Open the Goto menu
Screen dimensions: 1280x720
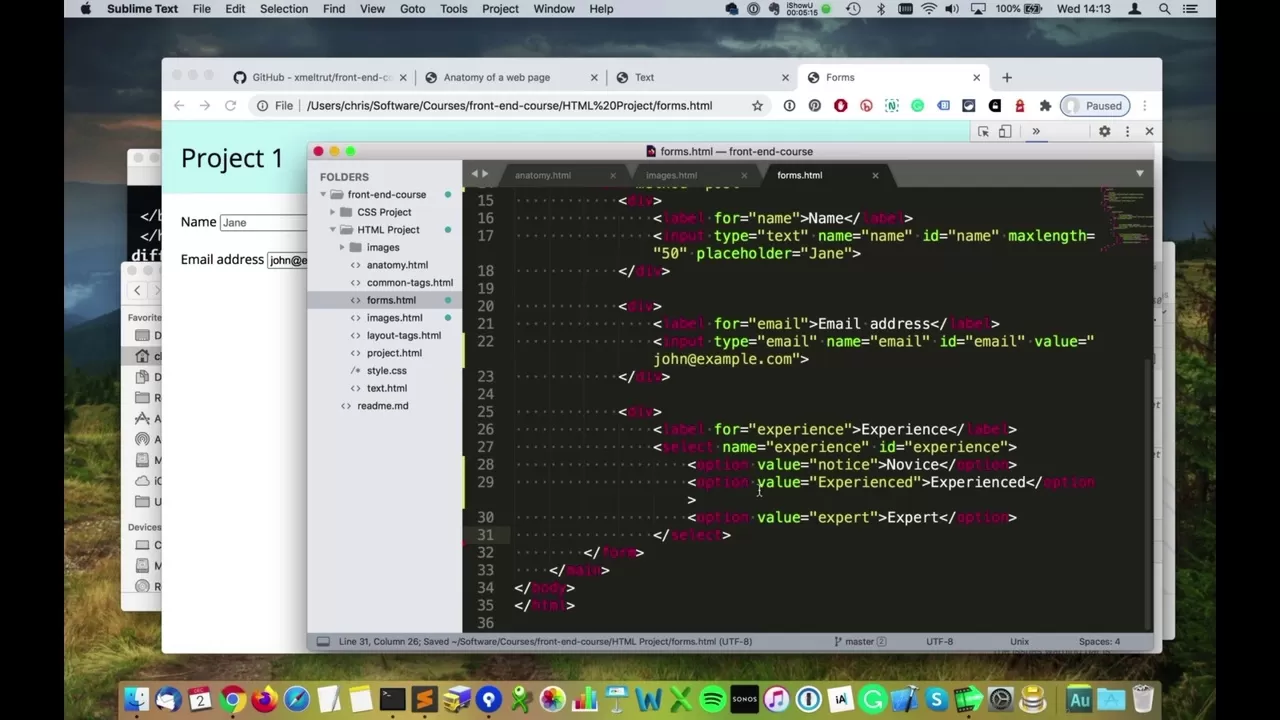point(412,9)
